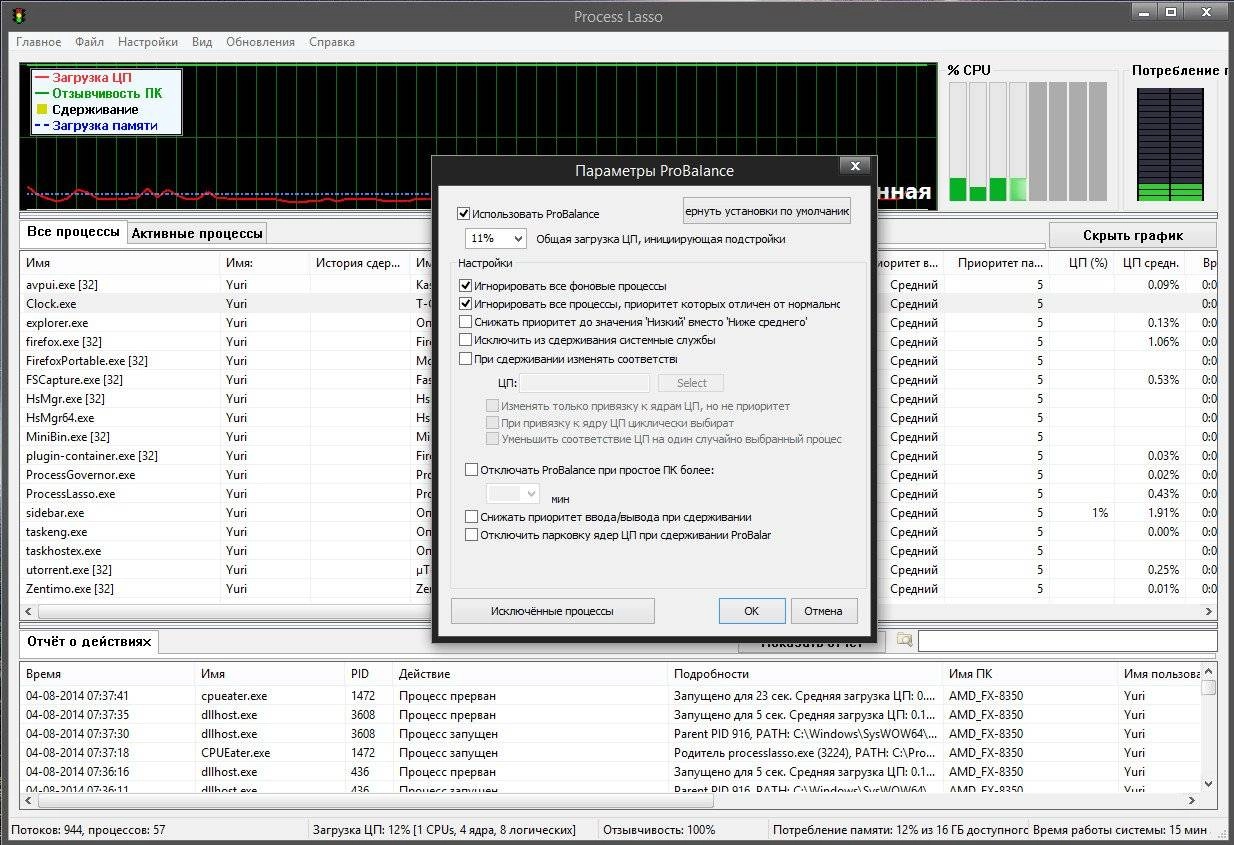This screenshot has width=1234, height=845.
Task: Click the 1.91% average CPU value
Action: coord(1162,513)
